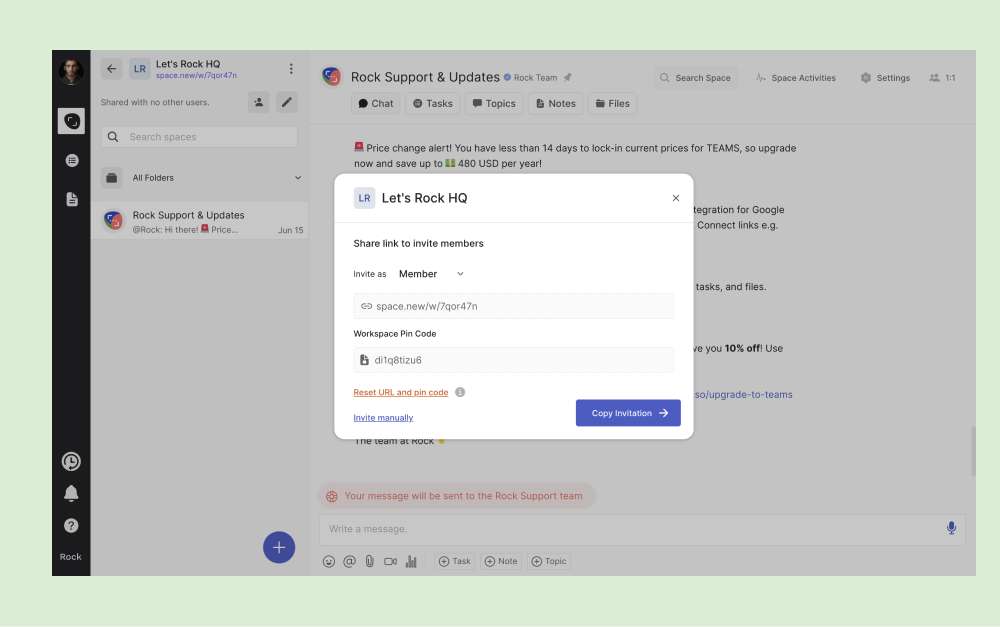Screen dimensions: 1000x627
Task: Click the microphone voice message icon
Action: pyautogui.click(x=951, y=528)
